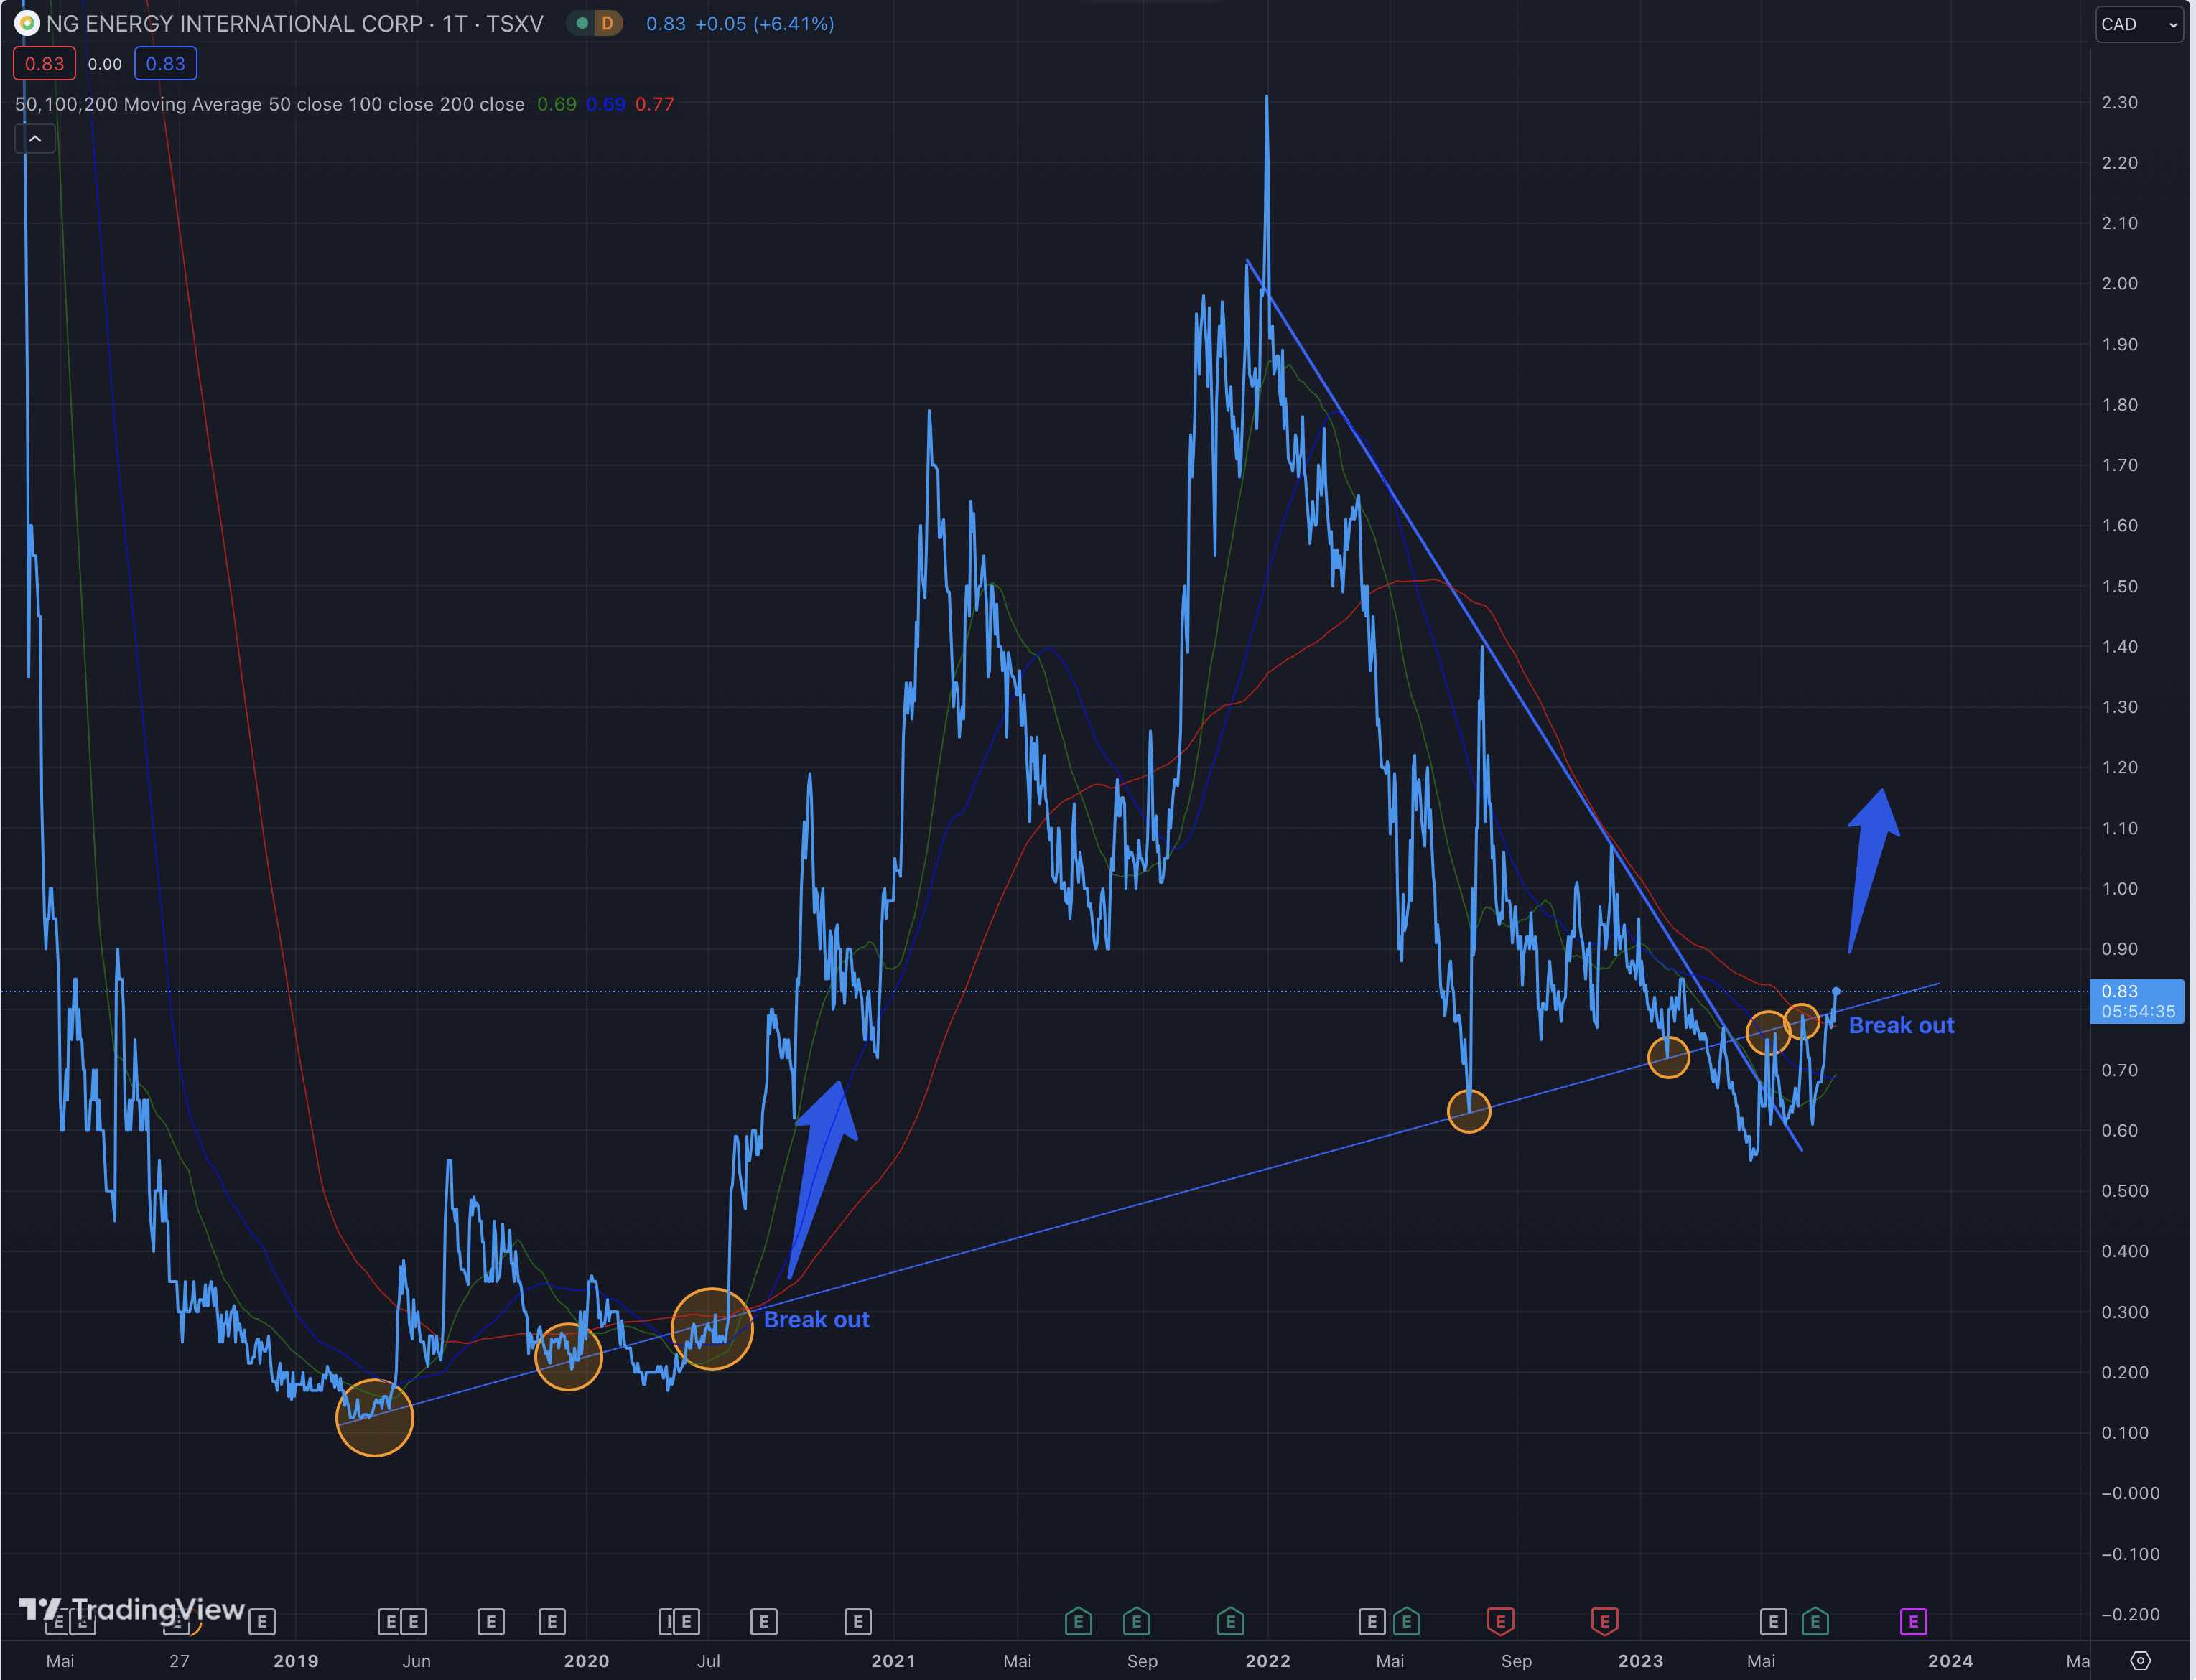Click the purple upcoming earnings E marker
2196x1680 pixels.
1912,1621
